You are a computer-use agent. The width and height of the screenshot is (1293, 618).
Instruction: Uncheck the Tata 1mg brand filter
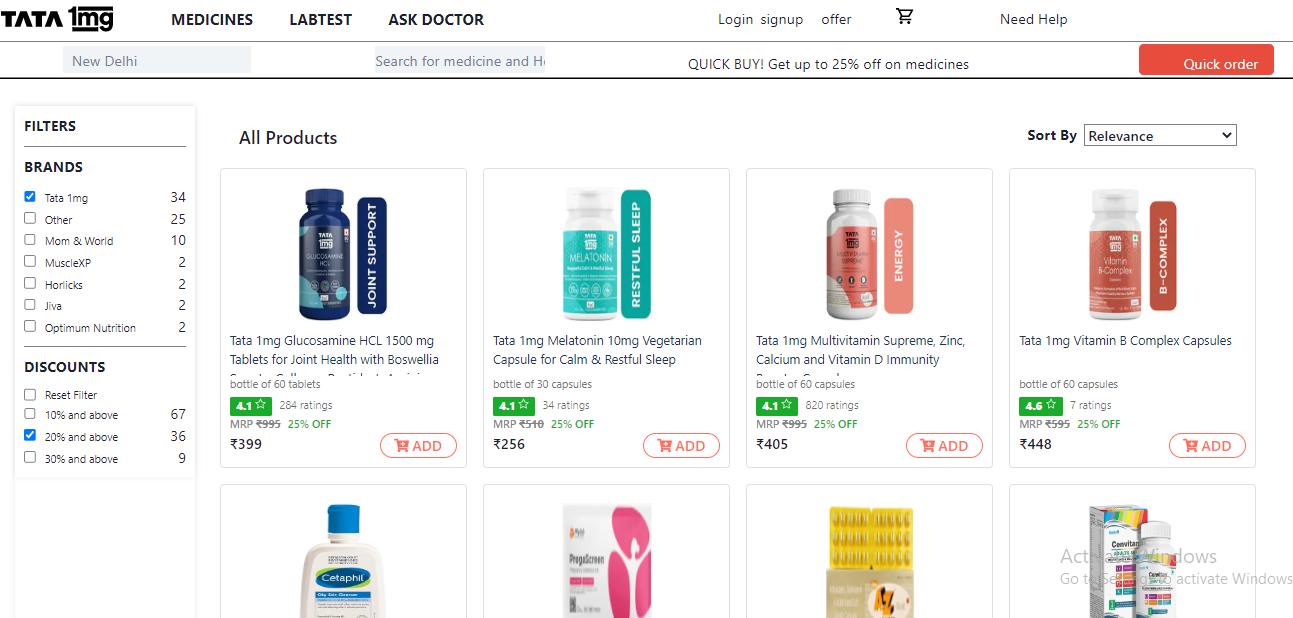pos(29,196)
